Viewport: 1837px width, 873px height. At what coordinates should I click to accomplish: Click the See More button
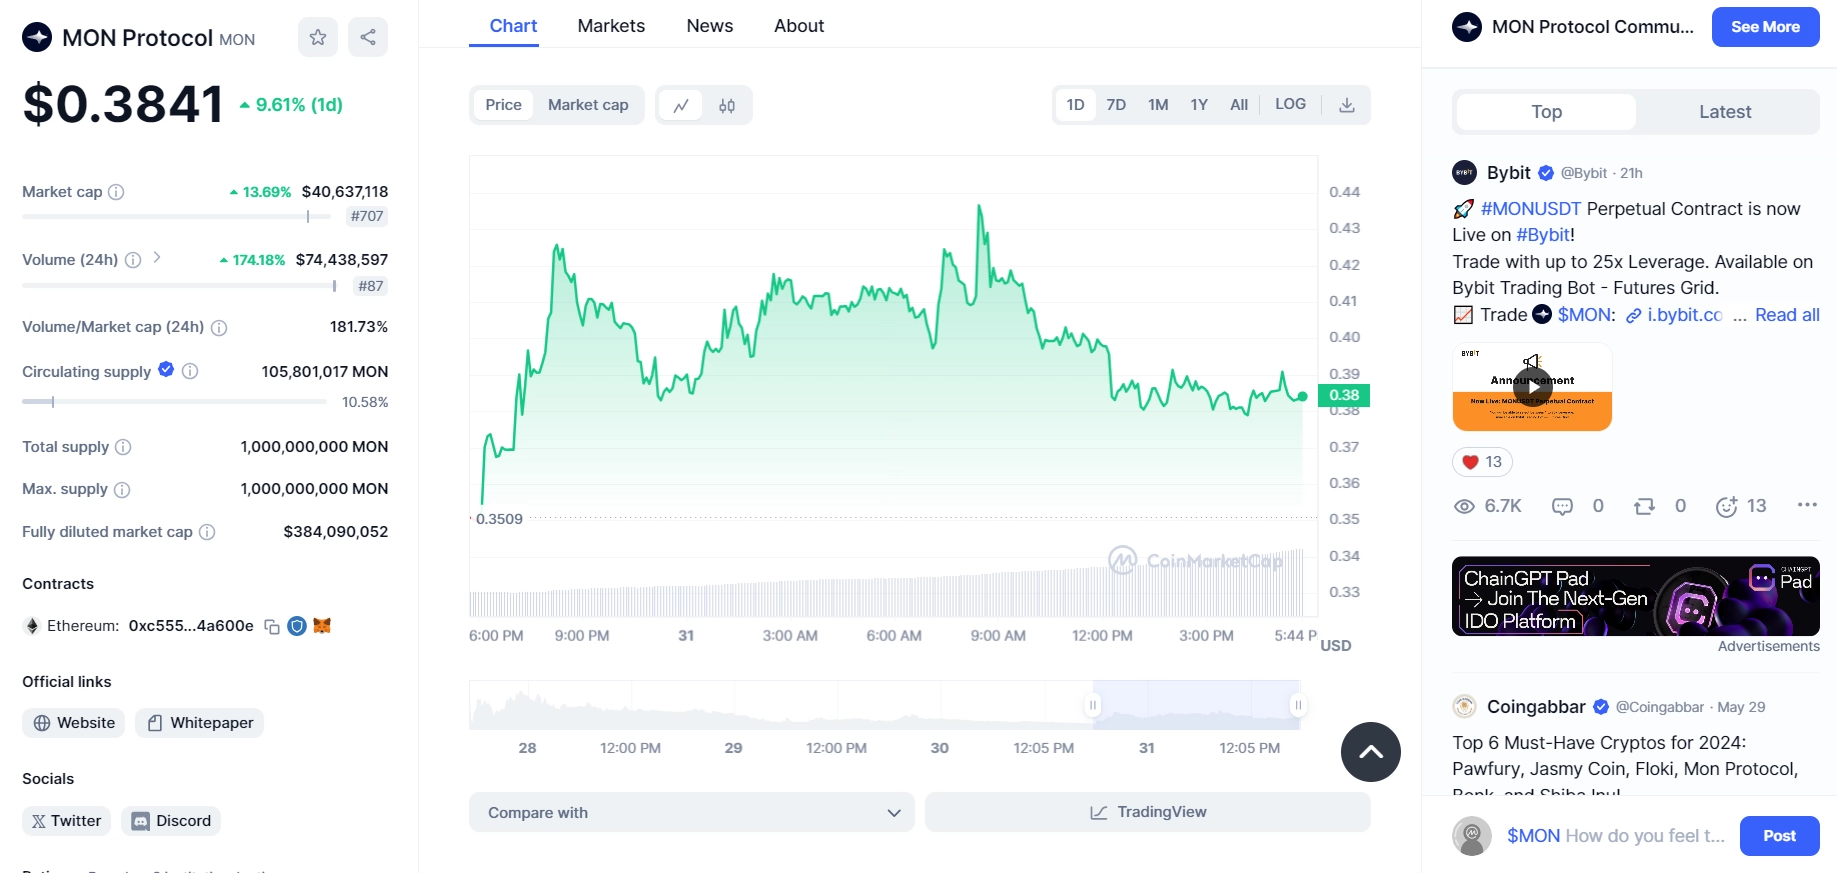pos(1765,27)
